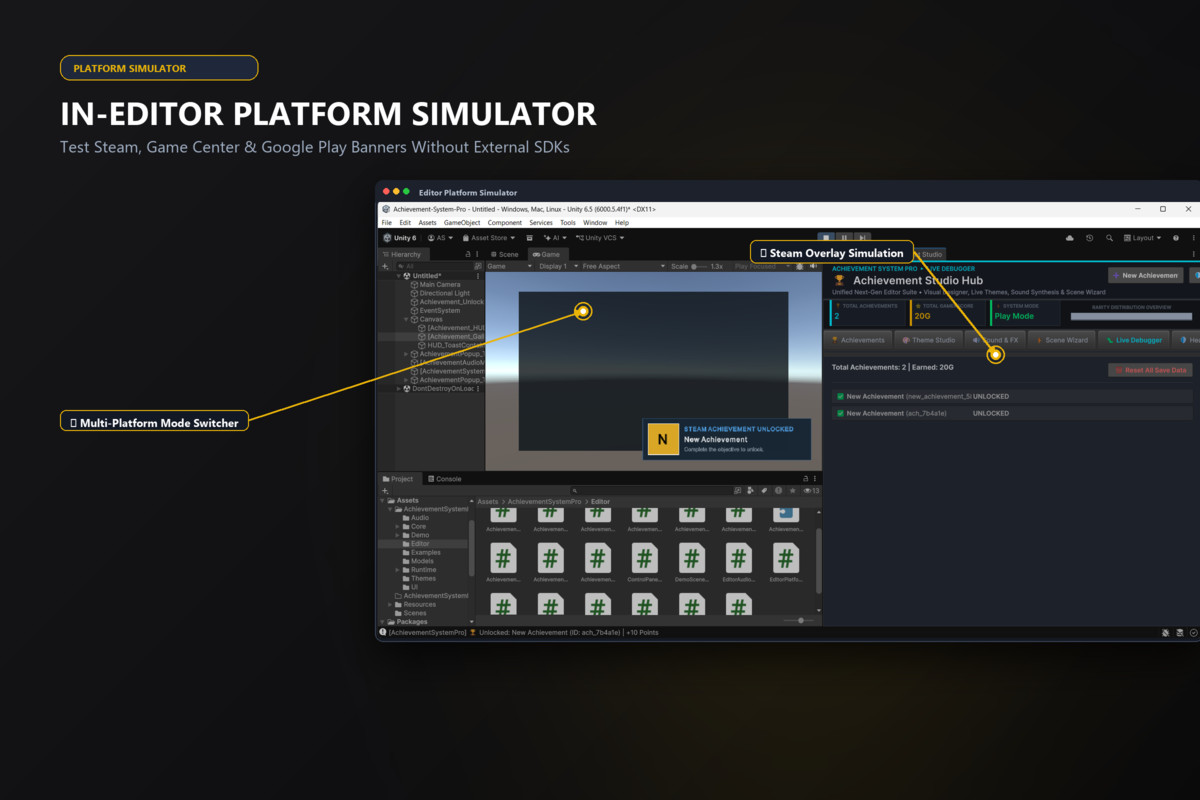Open the AS account dropdown
Image resolution: width=1200 pixels, height=800 pixels.
[x=440, y=238]
